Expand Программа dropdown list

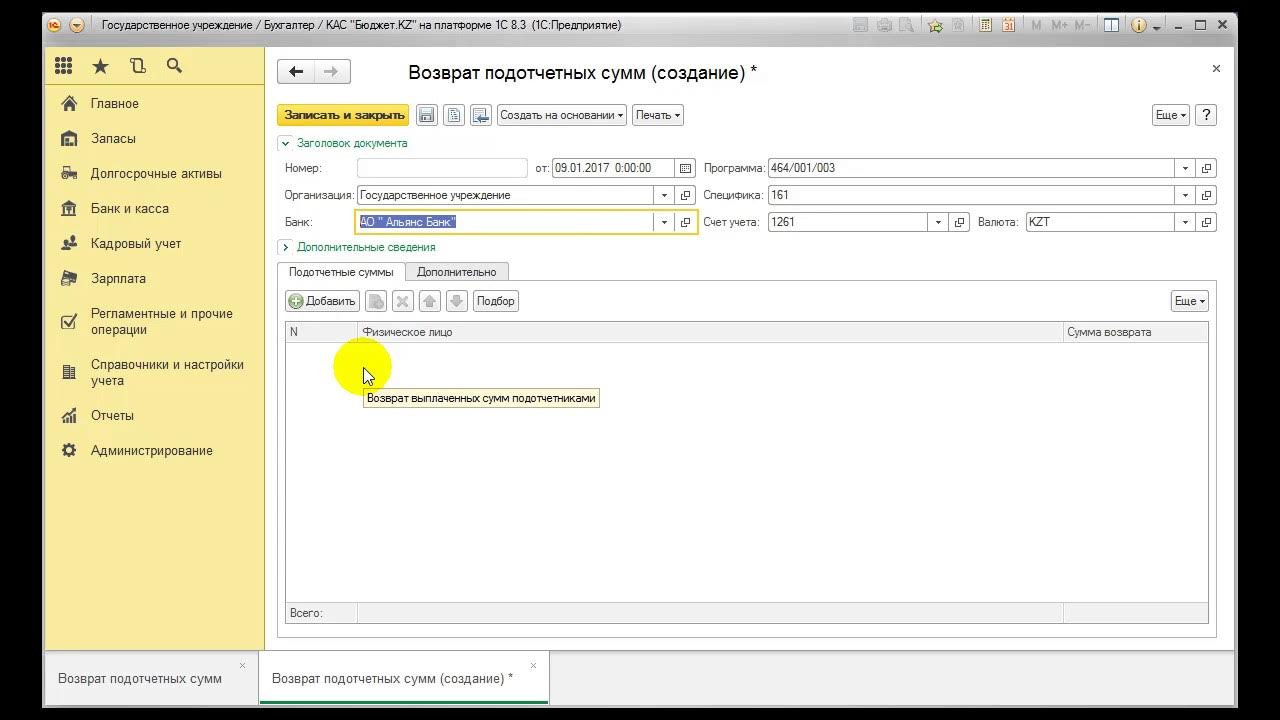[x=1185, y=168]
